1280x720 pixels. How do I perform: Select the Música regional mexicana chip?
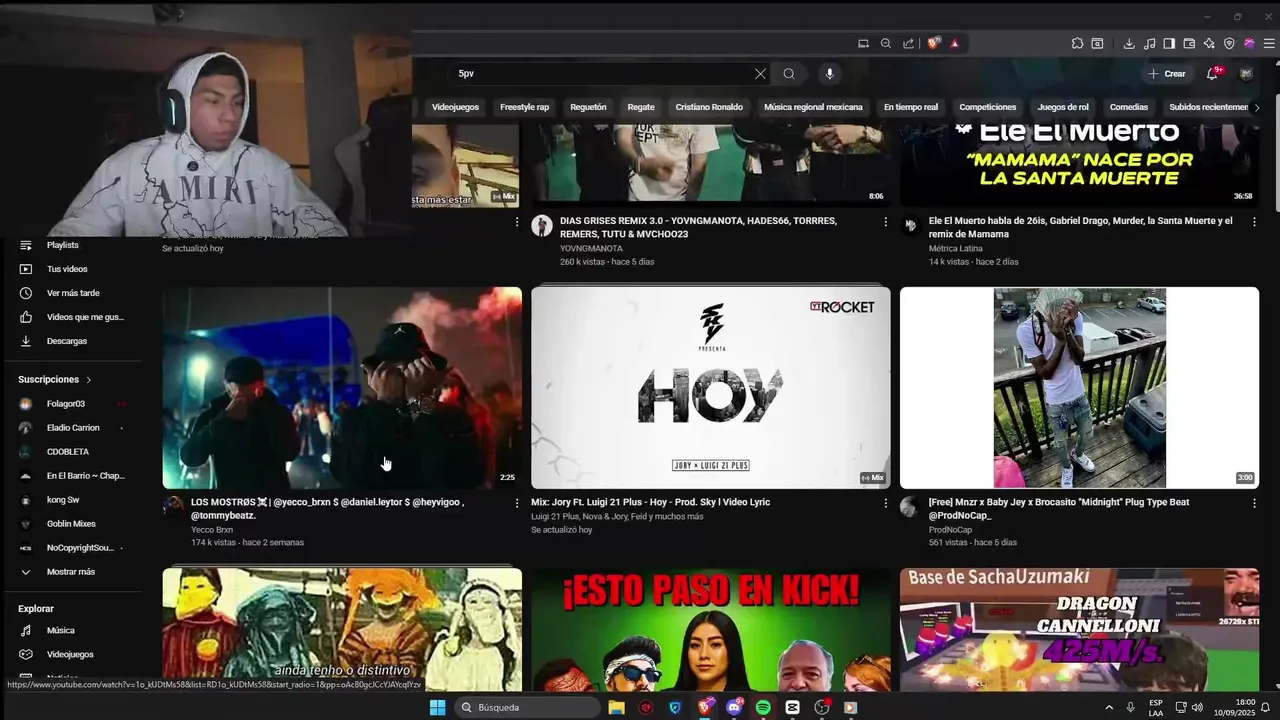813,107
